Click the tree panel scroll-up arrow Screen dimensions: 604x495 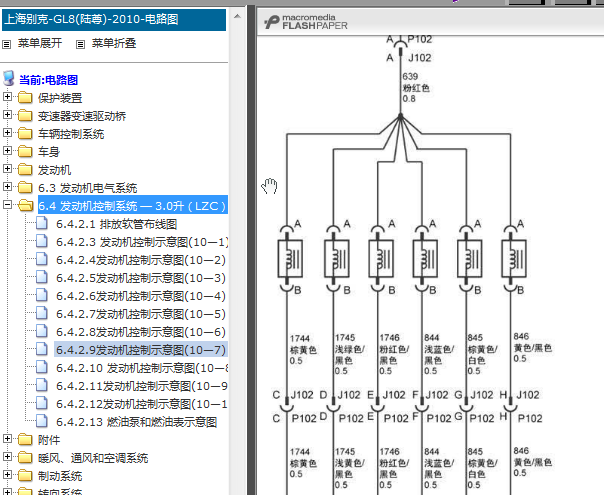[x=237, y=16]
